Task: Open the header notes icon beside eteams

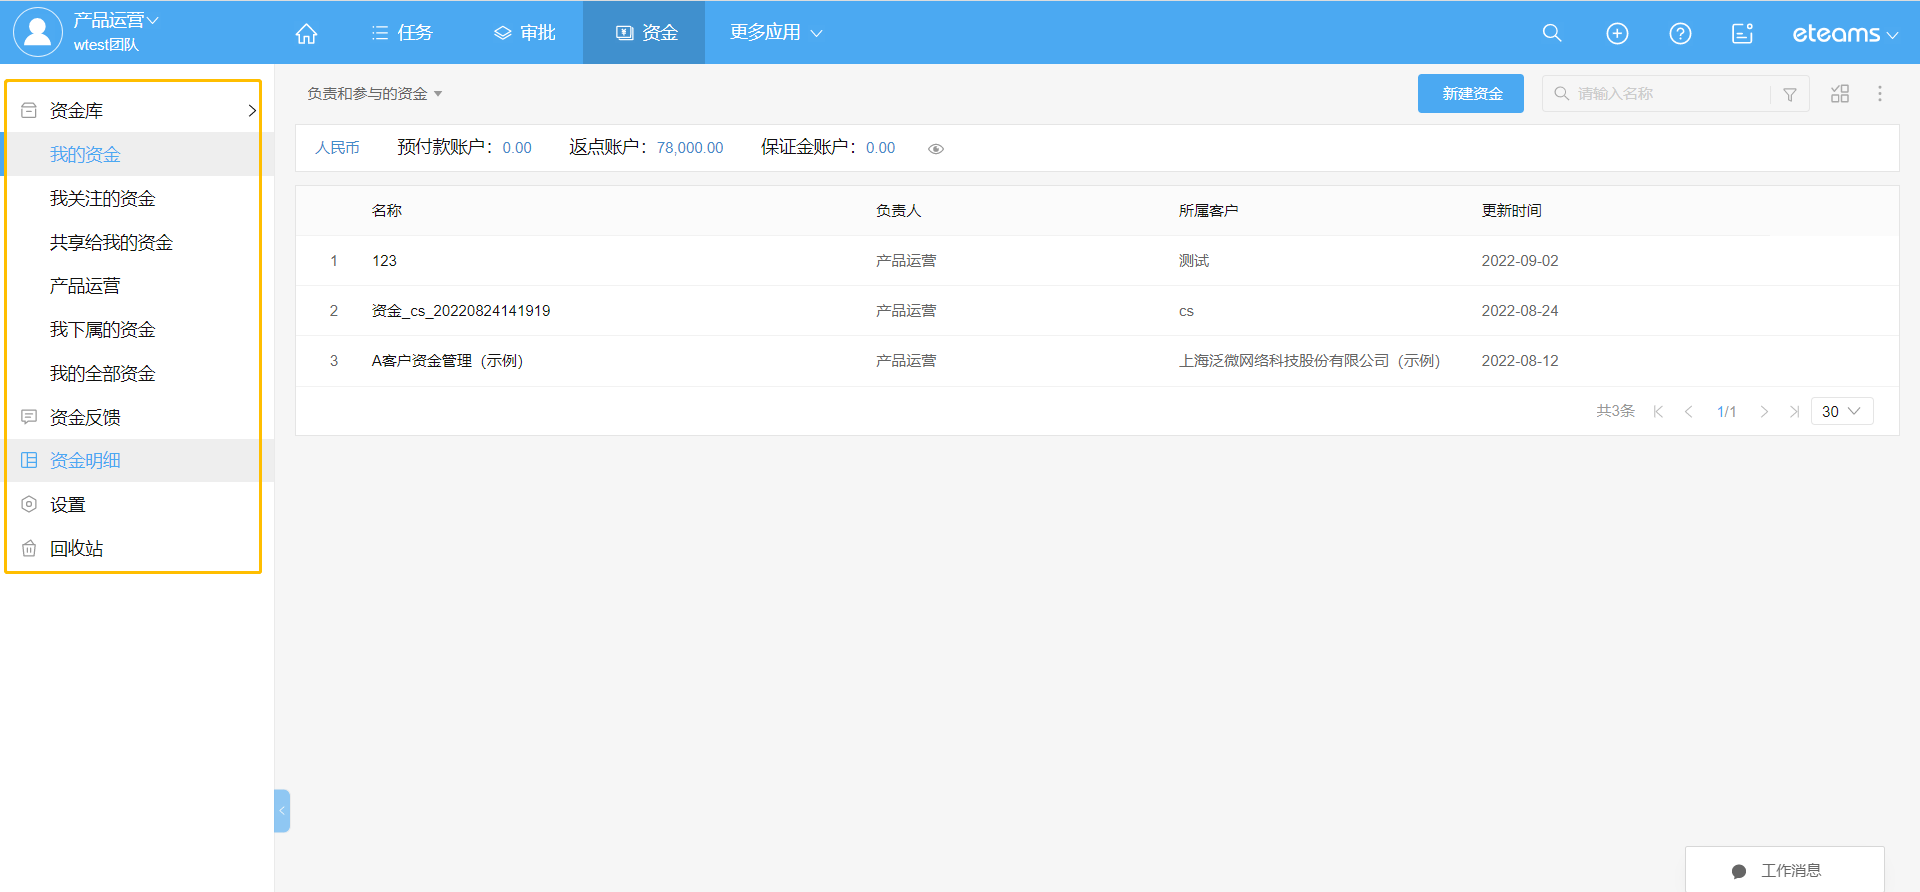Action: click(x=1742, y=33)
